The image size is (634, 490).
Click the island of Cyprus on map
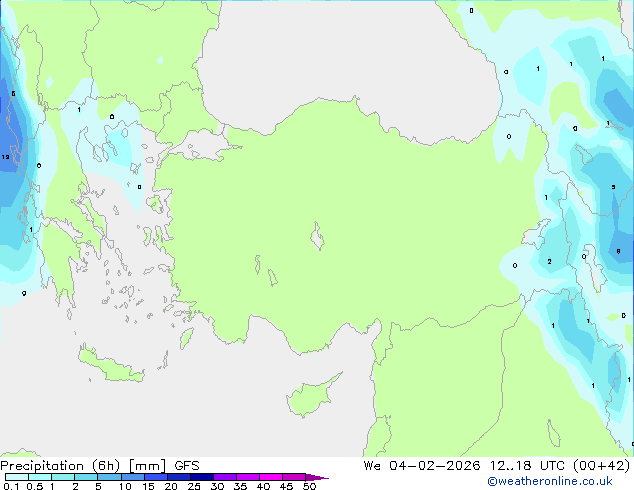[311, 397]
